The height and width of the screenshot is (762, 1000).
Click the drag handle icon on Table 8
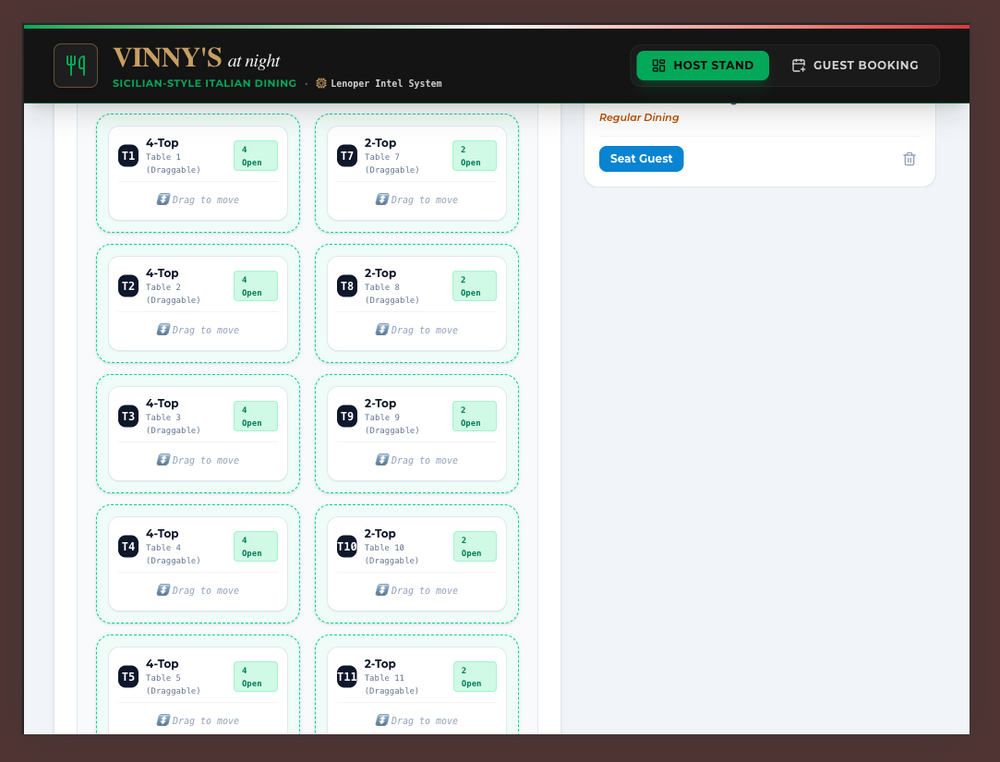pos(382,329)
